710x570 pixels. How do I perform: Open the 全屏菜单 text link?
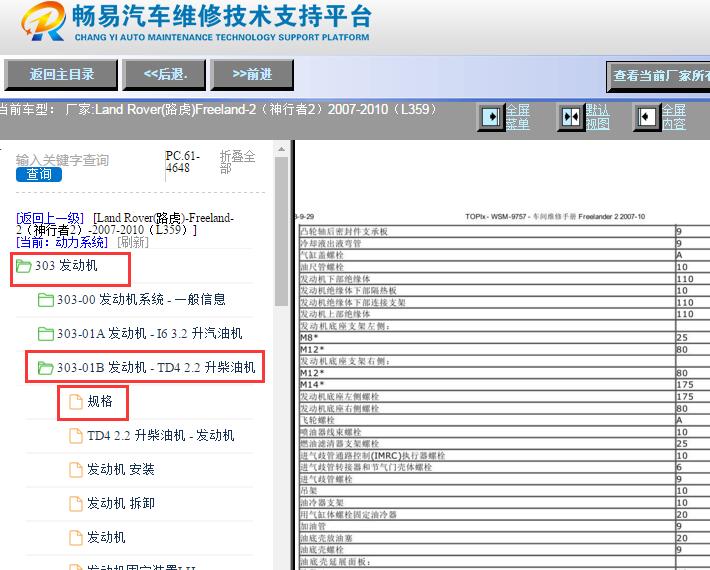[x=518, y=117]
